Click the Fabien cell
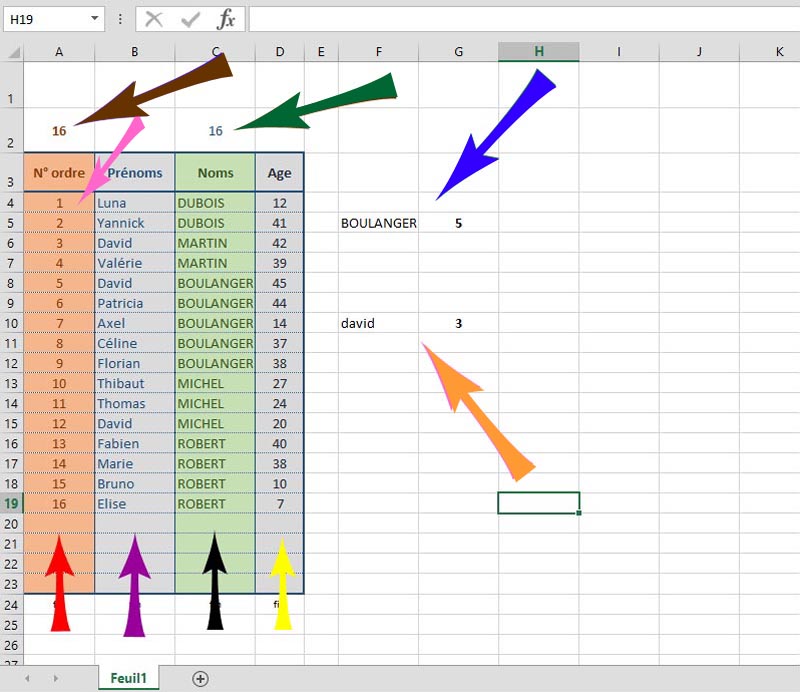 tap(135, 443)
